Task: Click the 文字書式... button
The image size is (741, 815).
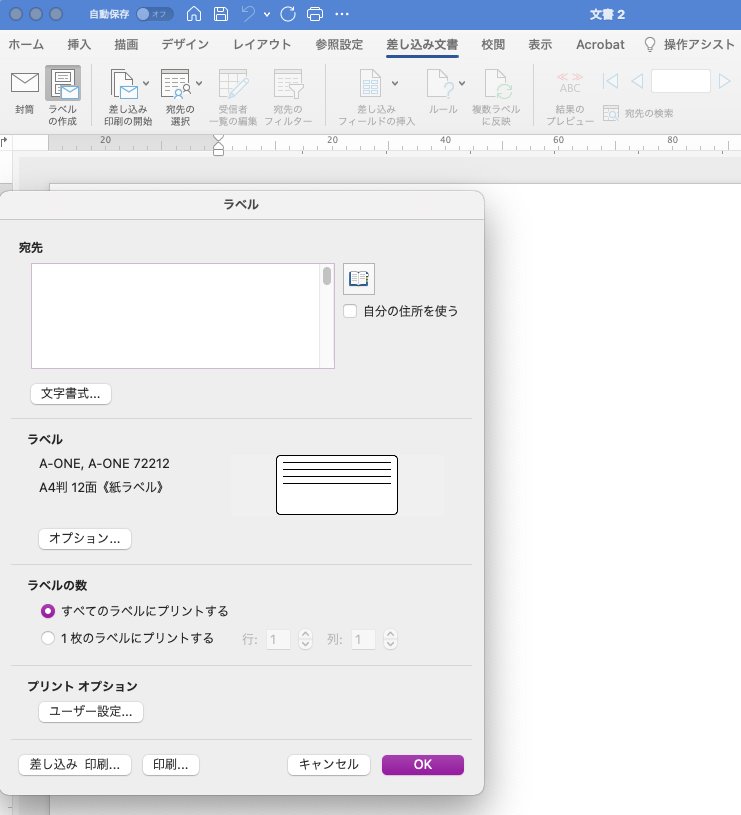Action: (x=71, y=393)
